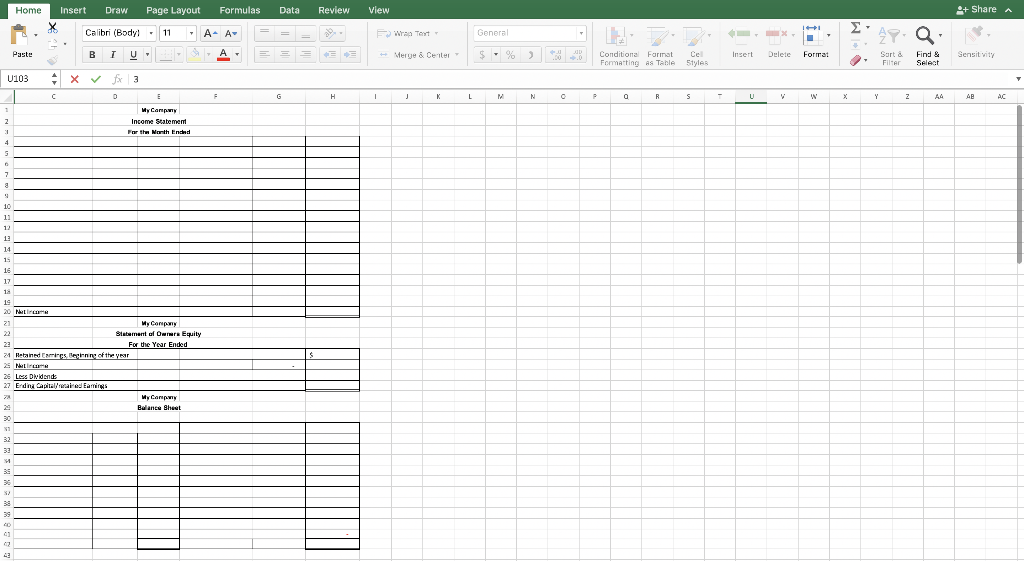
Task: Apply the red font color
Action: (223, 55)
